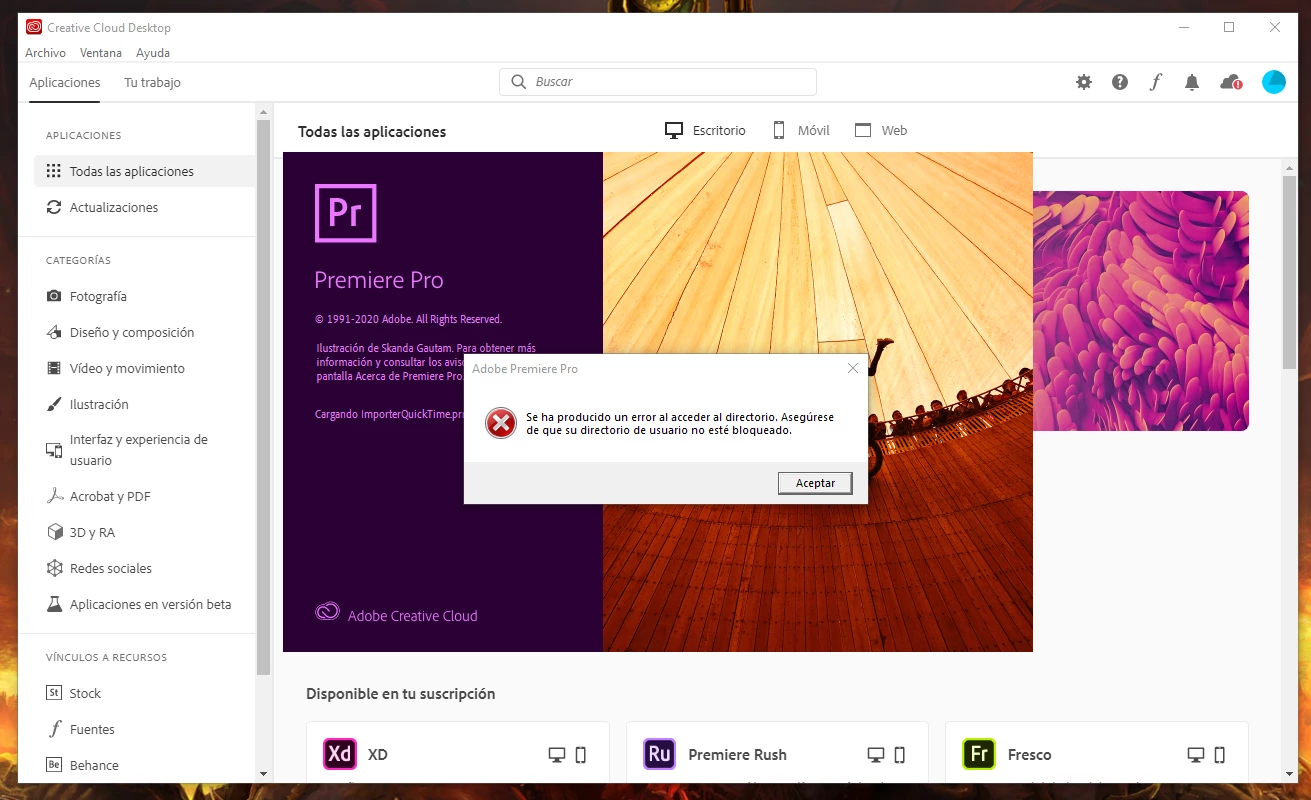Click the Buscar search field
This screenshot has width=1311, height=800.
(658, 82)
